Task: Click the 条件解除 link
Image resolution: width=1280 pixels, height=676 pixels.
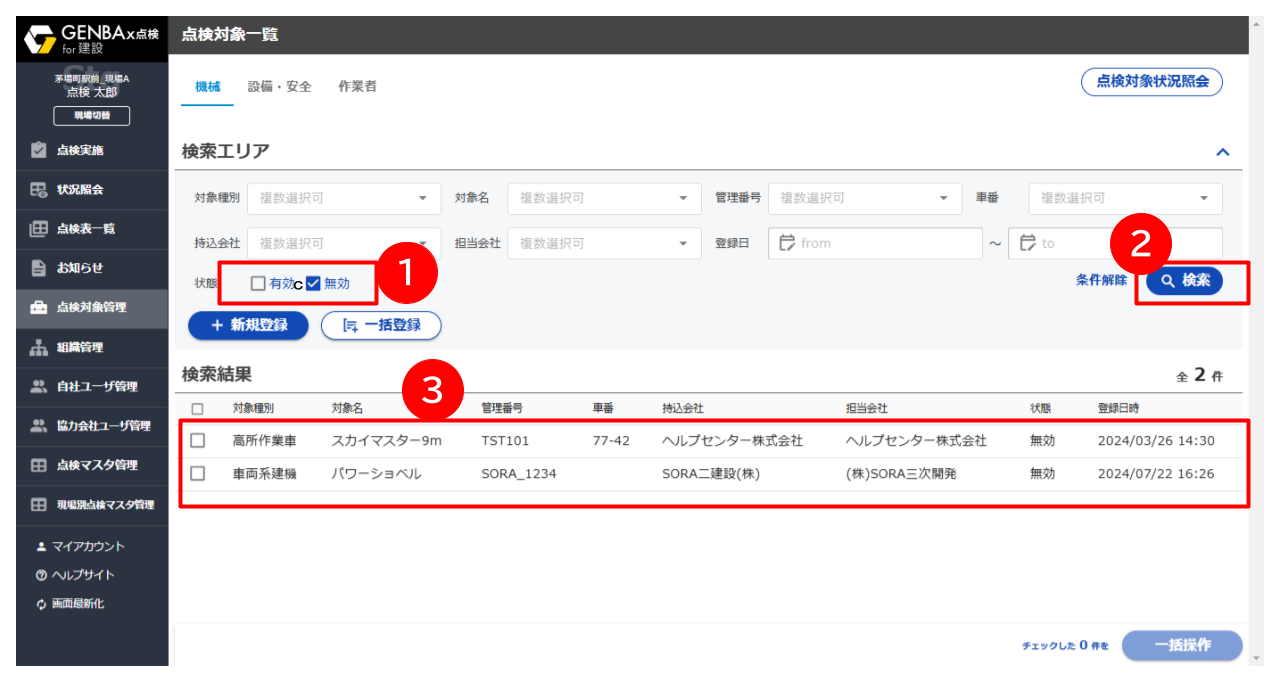Action: (x=1101, y=281)
